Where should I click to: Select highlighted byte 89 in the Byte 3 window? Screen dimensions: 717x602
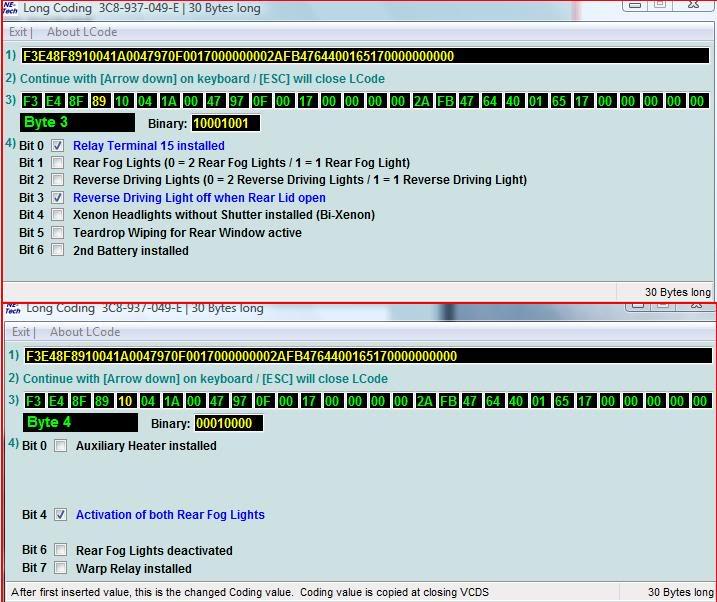(99, 101)
